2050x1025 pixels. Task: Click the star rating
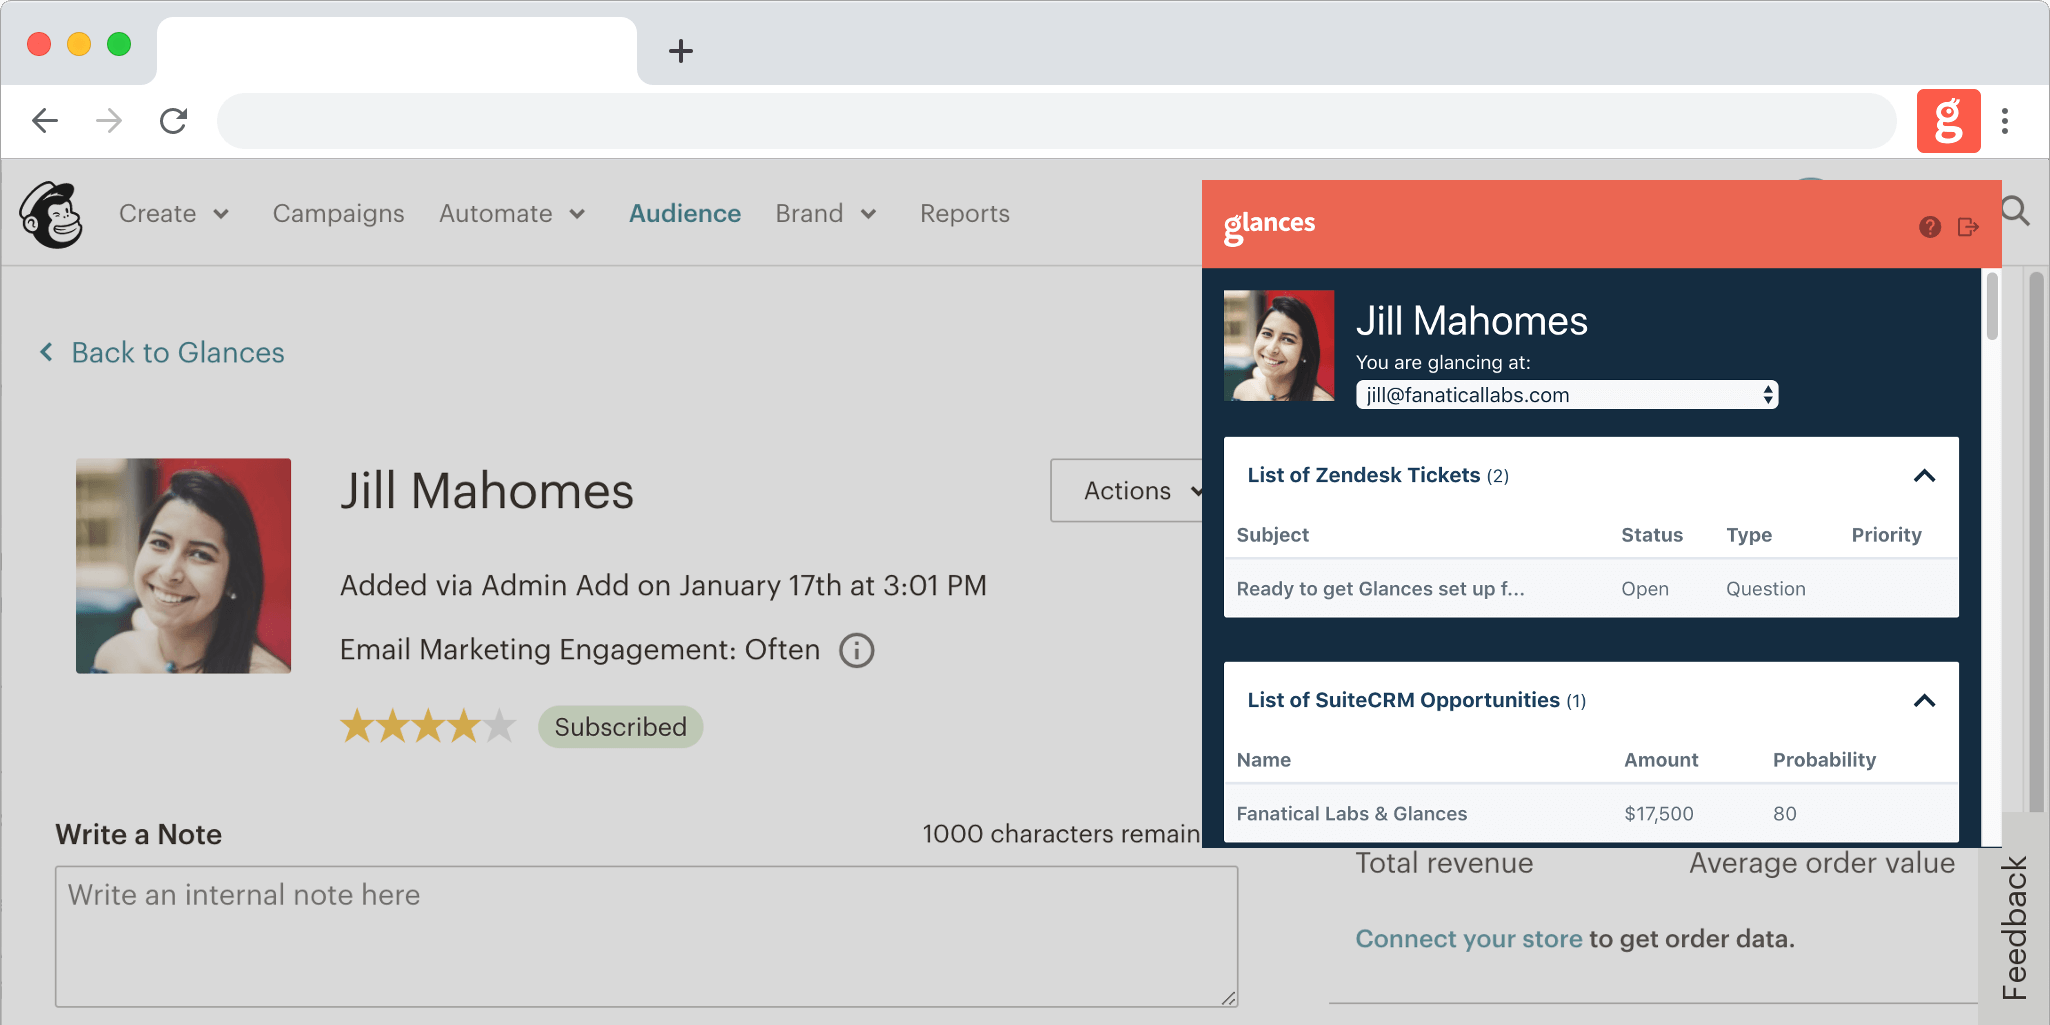click(x=428, y=726)
